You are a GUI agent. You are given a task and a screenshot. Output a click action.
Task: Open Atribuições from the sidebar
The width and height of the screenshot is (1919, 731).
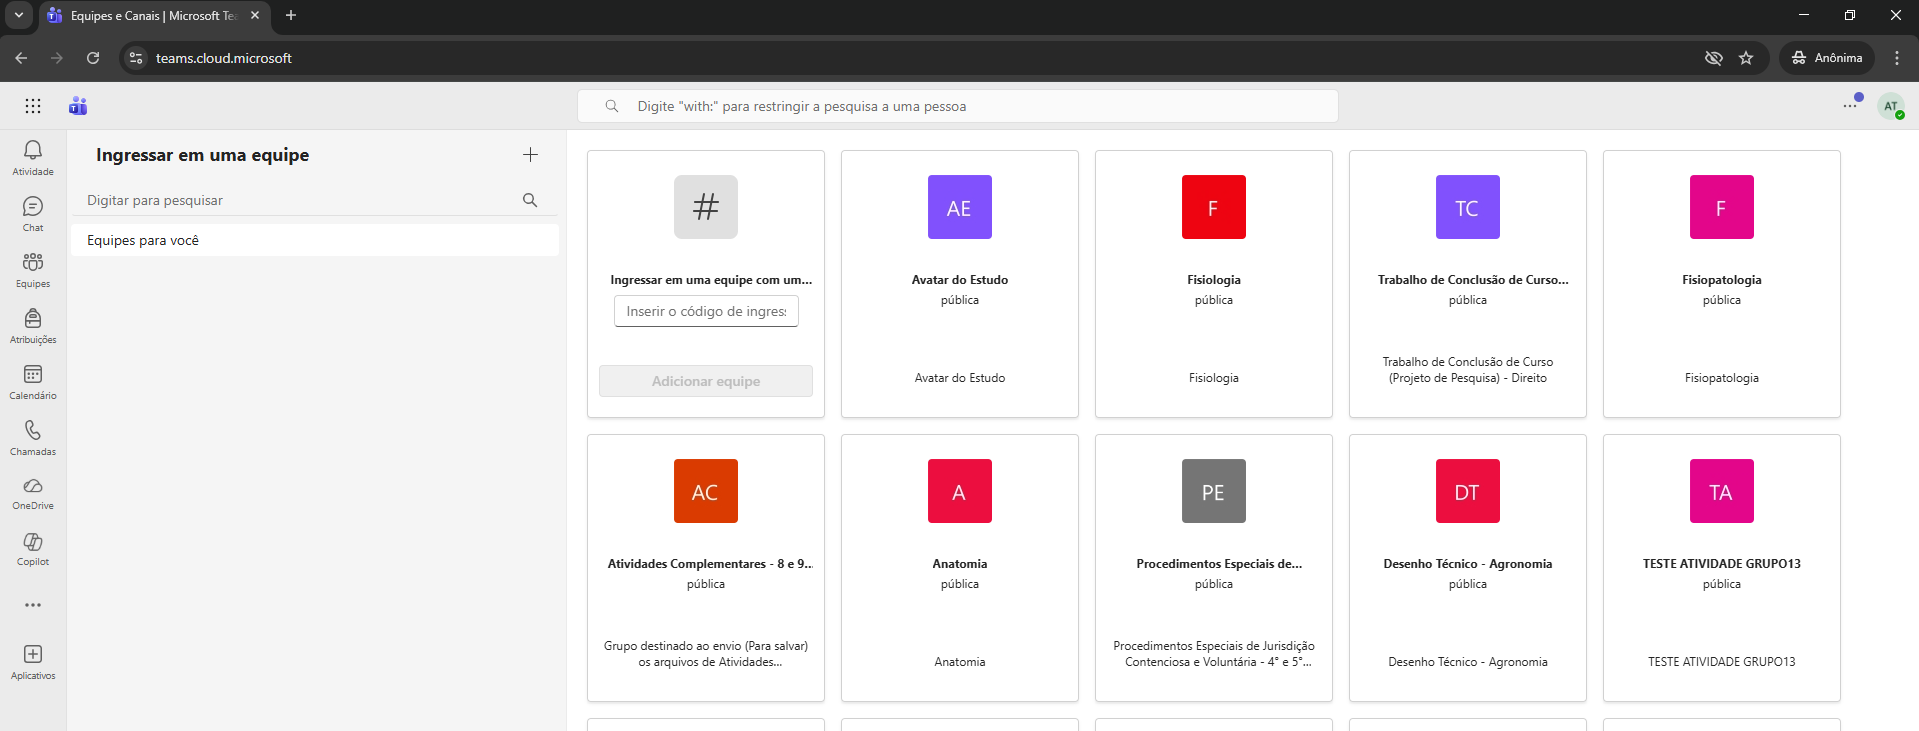click(x=33, y=319)
